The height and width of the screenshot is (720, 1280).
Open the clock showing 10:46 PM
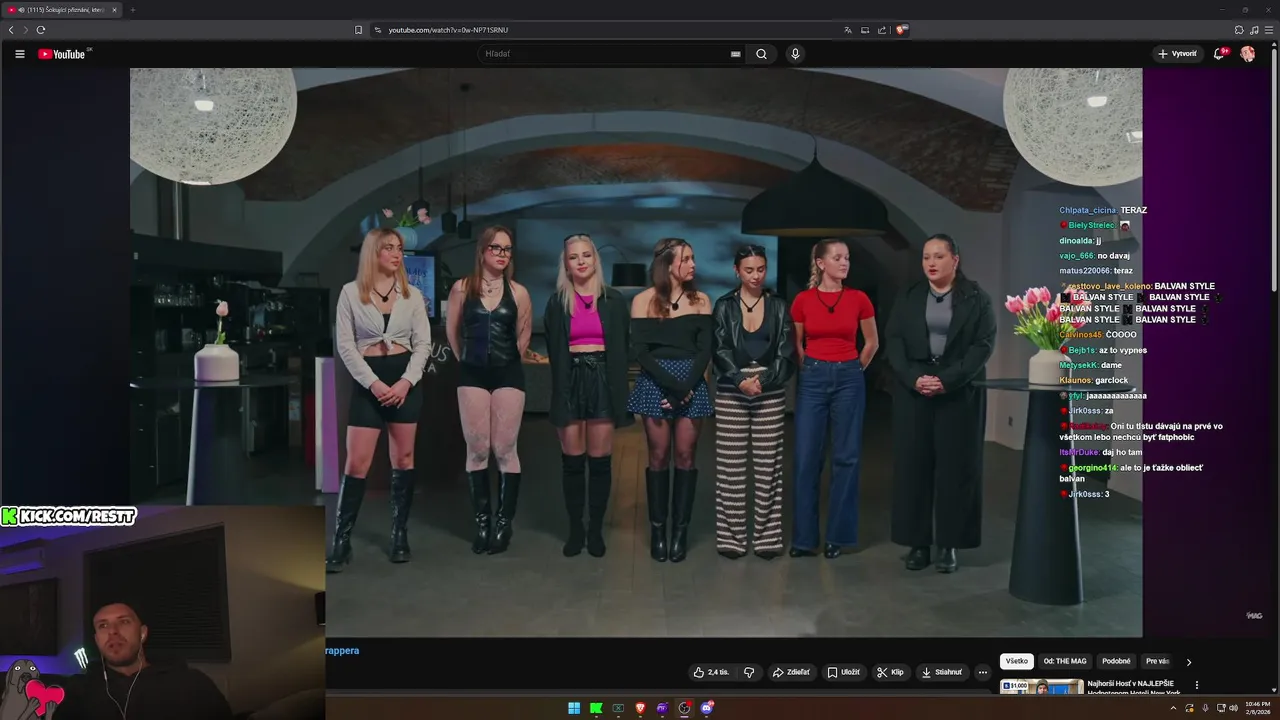pyautogui.click(x=1258, y=708)
